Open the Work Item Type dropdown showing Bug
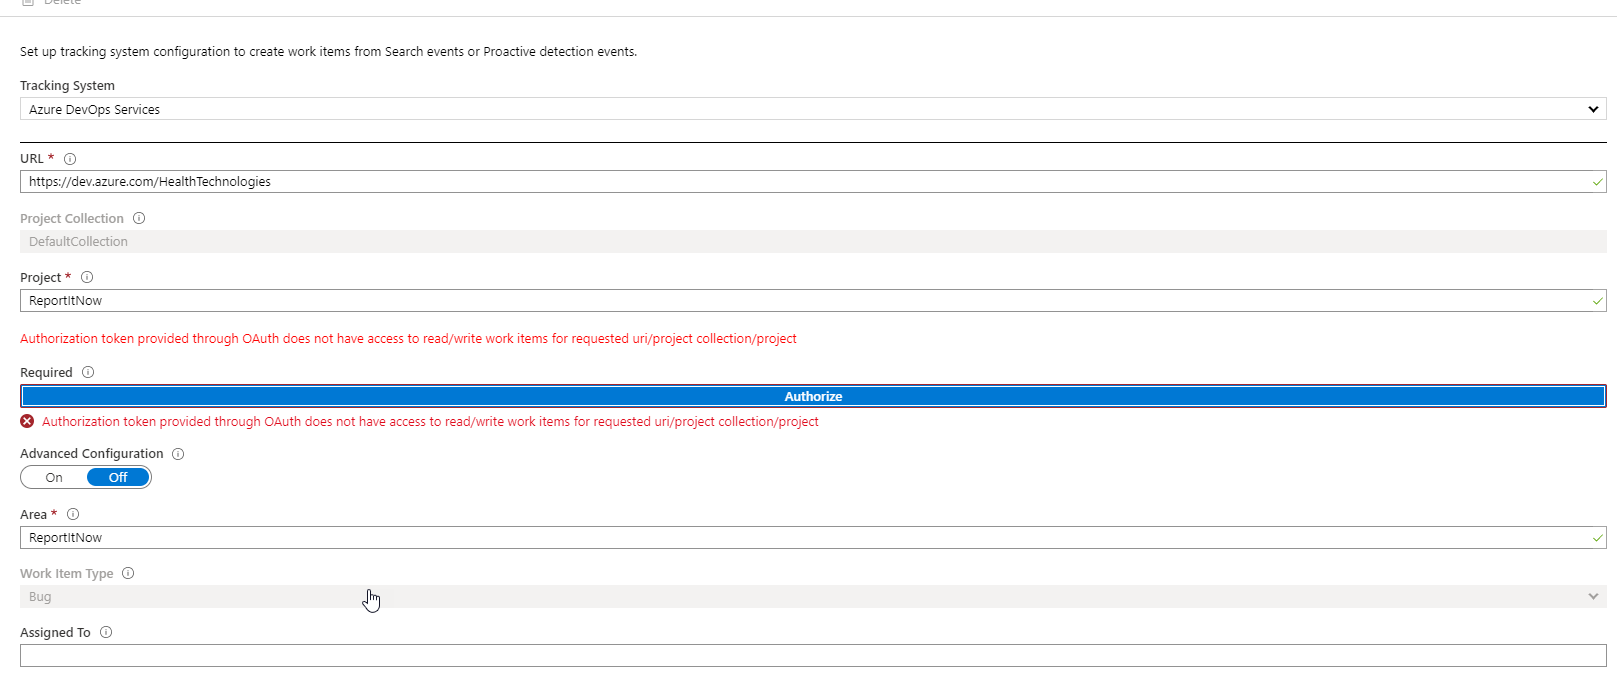 pyautogui.click(x=813, y=596)
